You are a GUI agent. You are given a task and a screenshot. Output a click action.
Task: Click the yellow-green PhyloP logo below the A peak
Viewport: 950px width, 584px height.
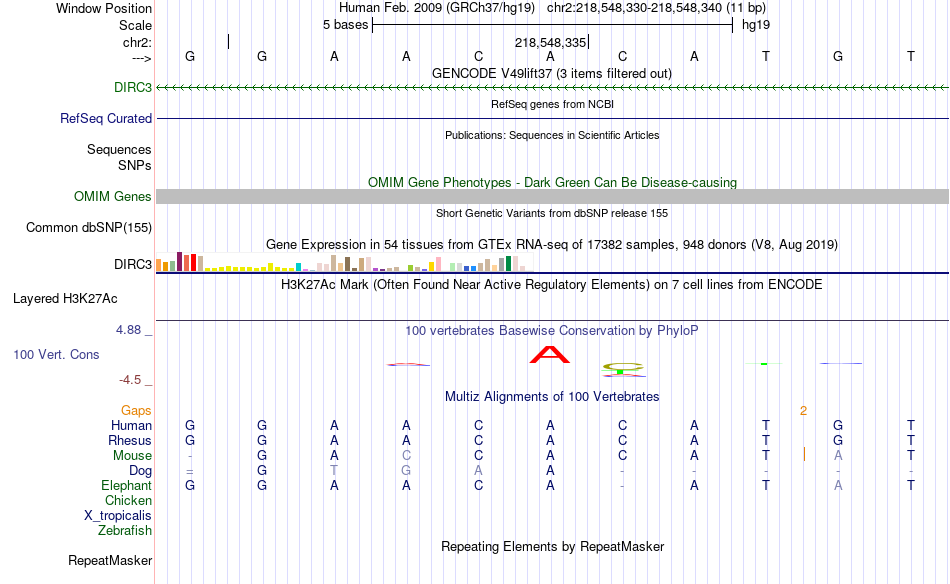(622, 367)
